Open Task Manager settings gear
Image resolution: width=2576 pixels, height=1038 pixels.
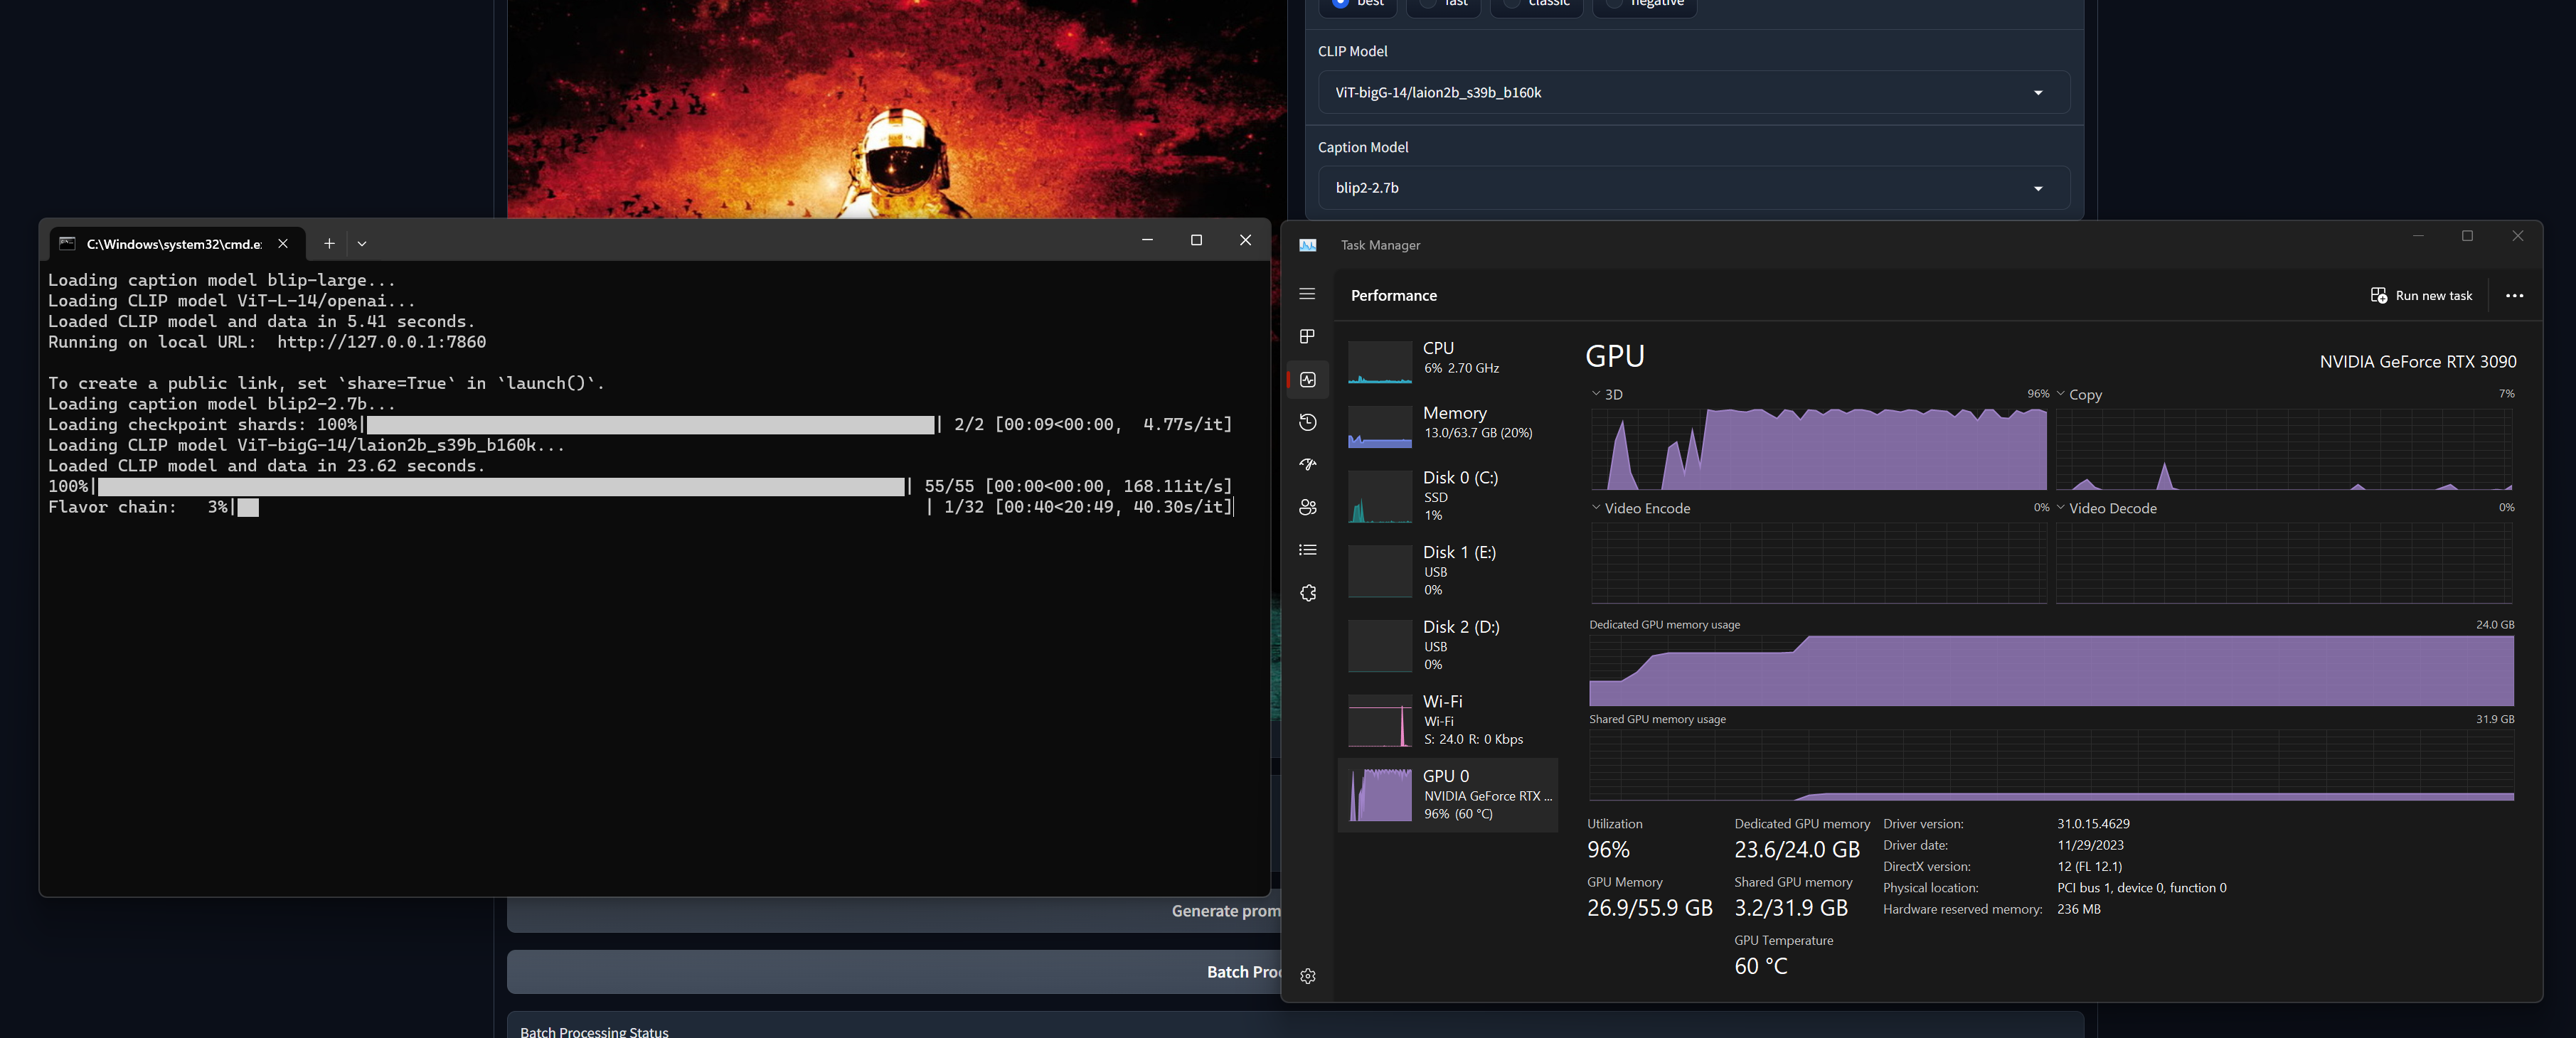(1307, 976)
